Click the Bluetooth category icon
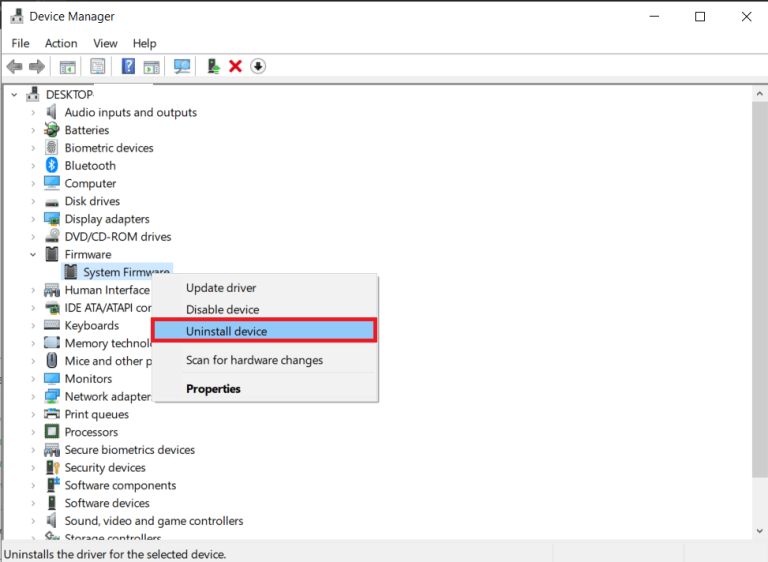This screenshot has height=562, width=768. coord(52,166)
